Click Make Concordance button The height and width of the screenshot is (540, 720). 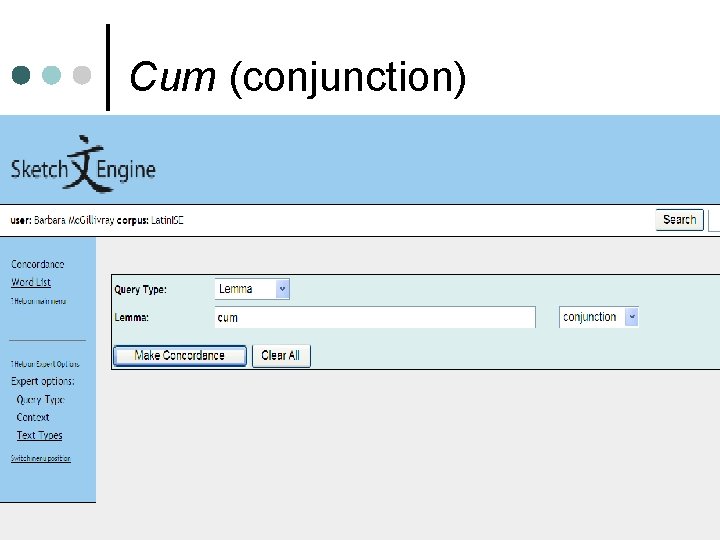coord(180,356)
